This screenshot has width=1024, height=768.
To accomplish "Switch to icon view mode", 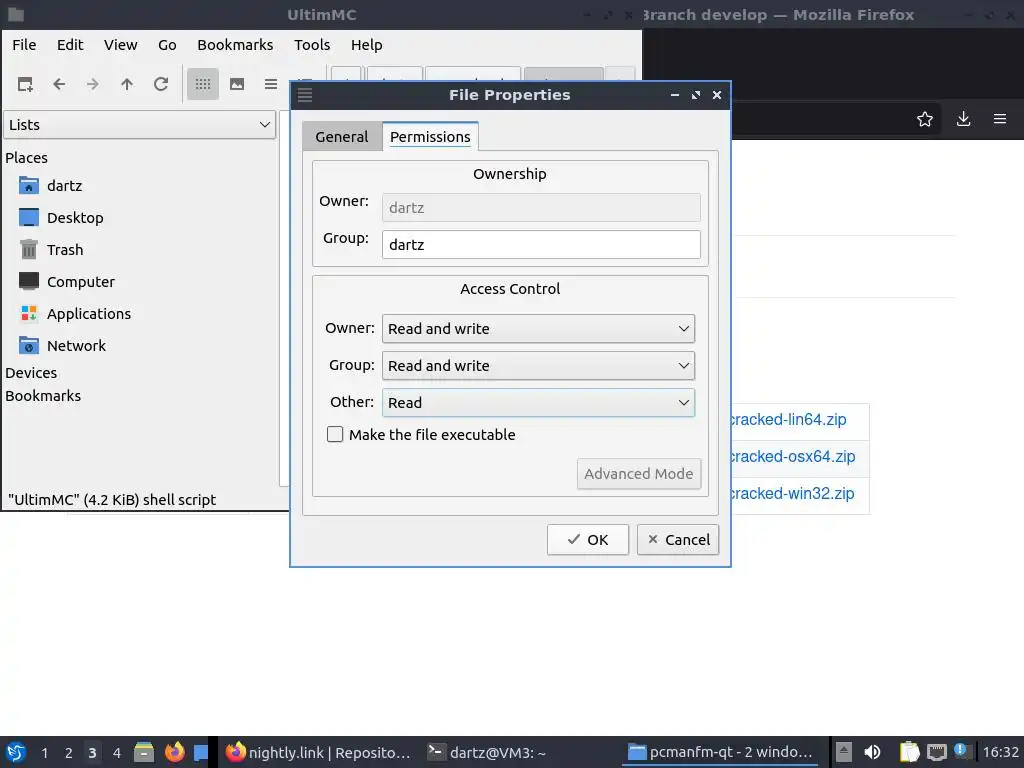I will (x=202, y=84).
